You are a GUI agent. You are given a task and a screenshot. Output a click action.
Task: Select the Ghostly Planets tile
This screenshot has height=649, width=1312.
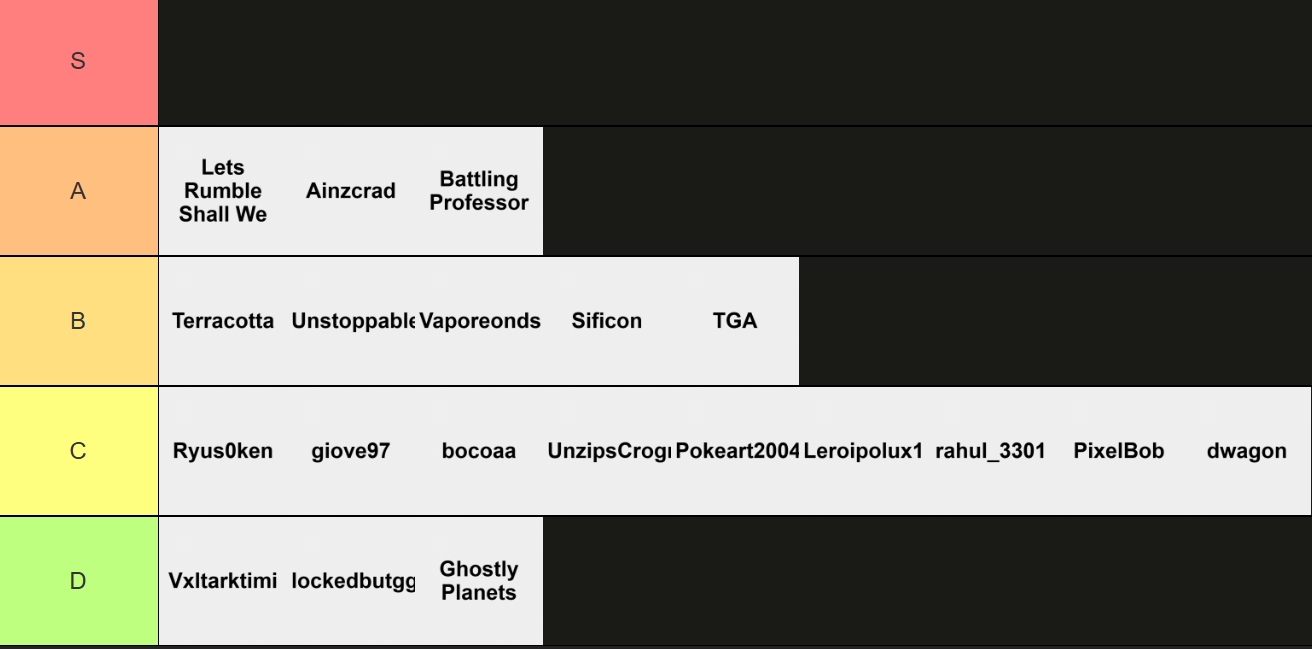[479, 581]
